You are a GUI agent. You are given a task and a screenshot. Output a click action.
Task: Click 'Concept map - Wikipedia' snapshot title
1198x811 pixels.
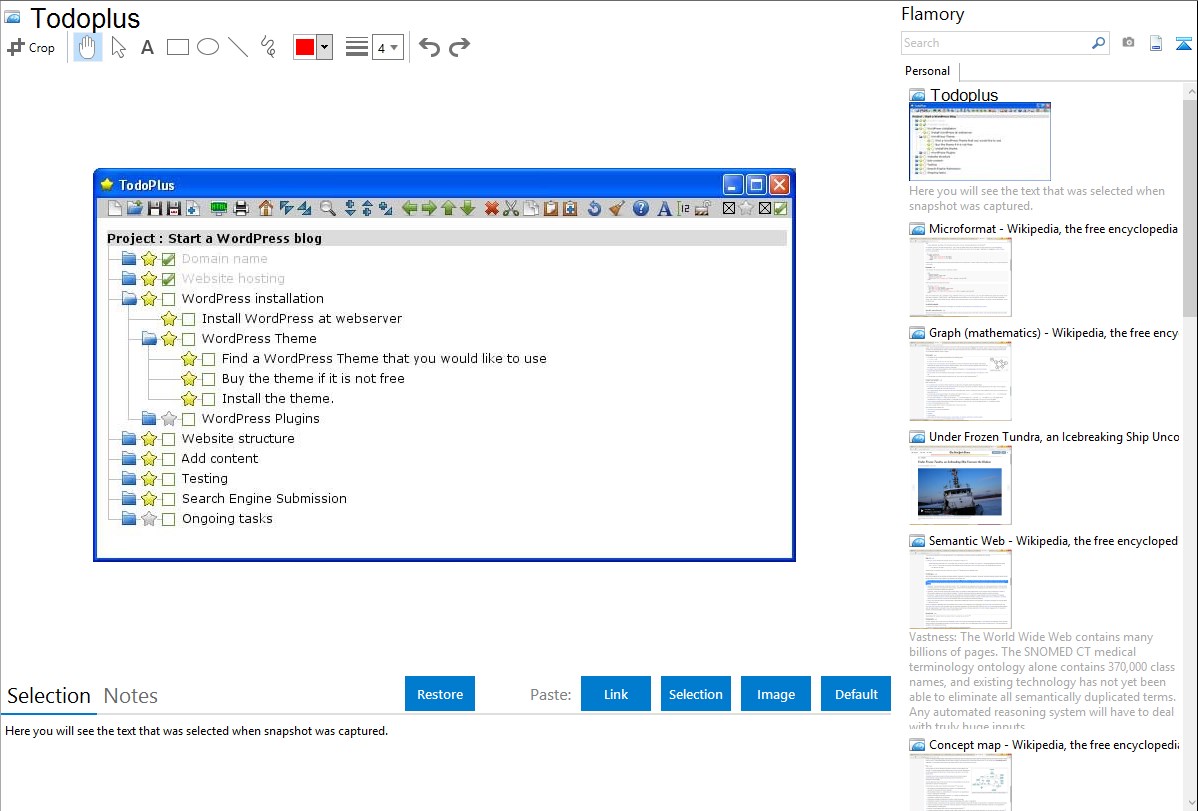coord(1053,745)
